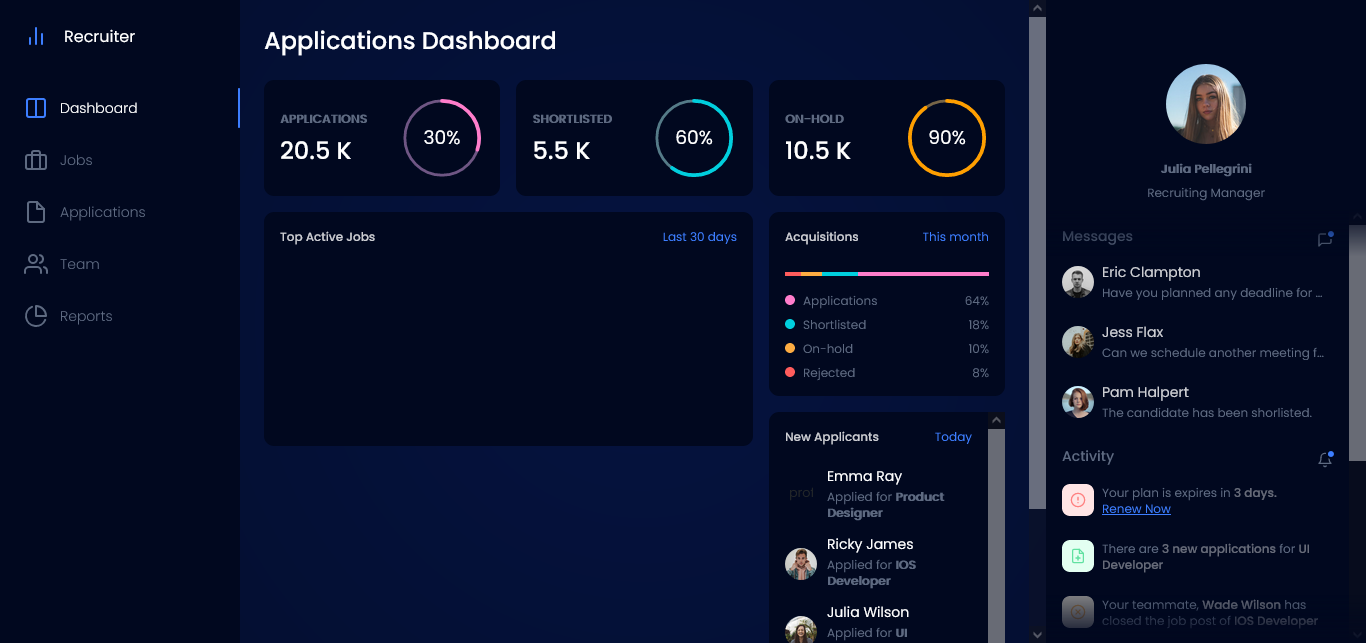Click Julia Pellegrini's profile photo

pos(1205,104)
